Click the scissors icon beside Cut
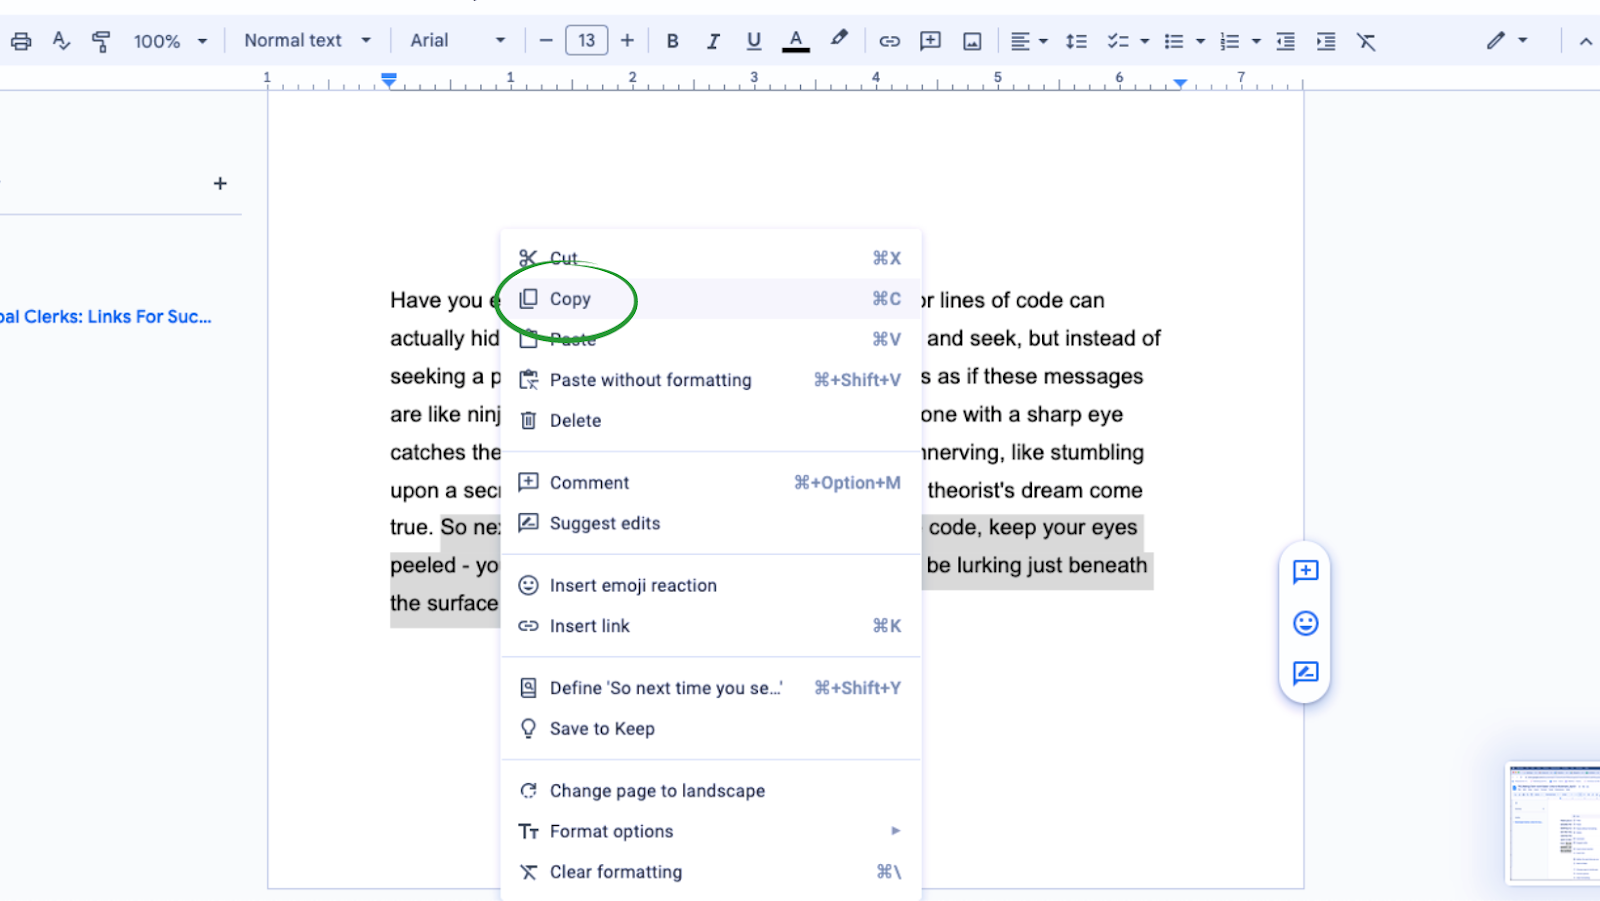Image resolution: width=1600 pixels, height=901 pixels. pos(528,258)
